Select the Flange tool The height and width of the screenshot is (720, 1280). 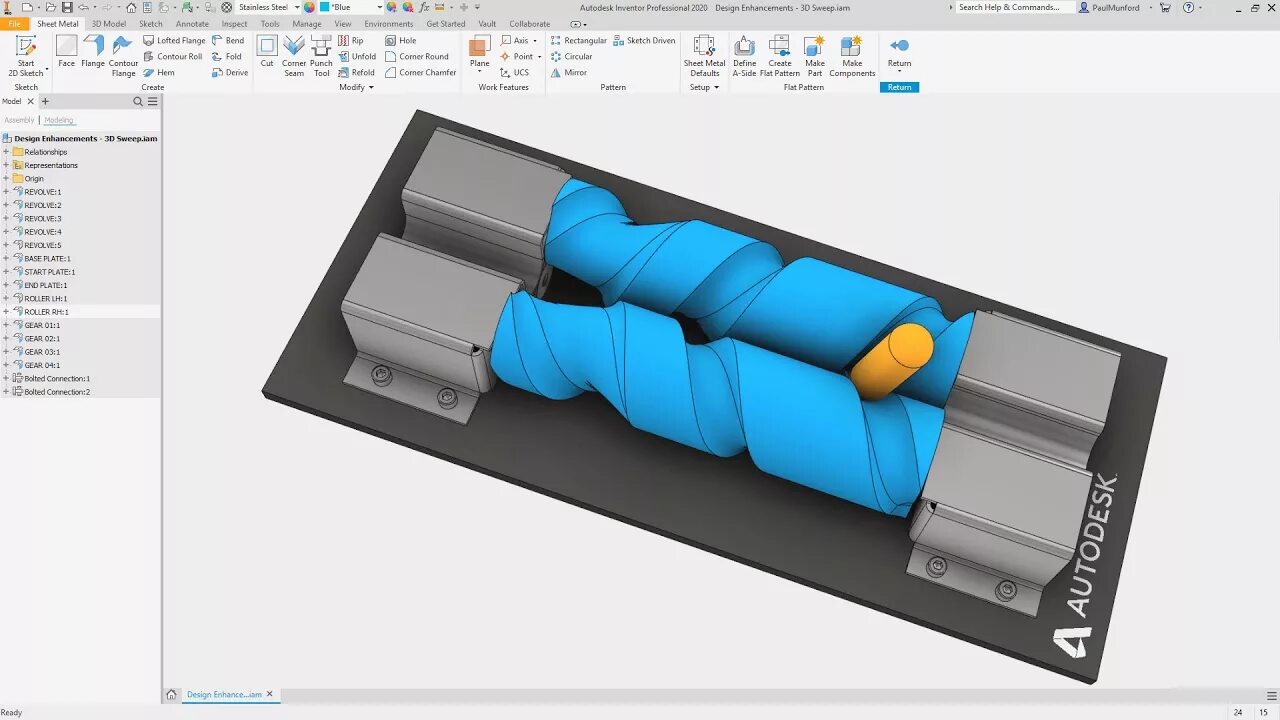click(93, 52)
